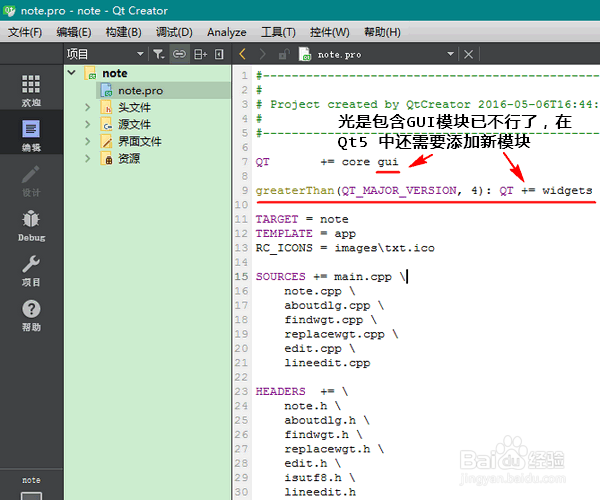Open the 调试(D) menu
Image resolution: width=600 pixels, height=500 pixels.
[174, 32]
